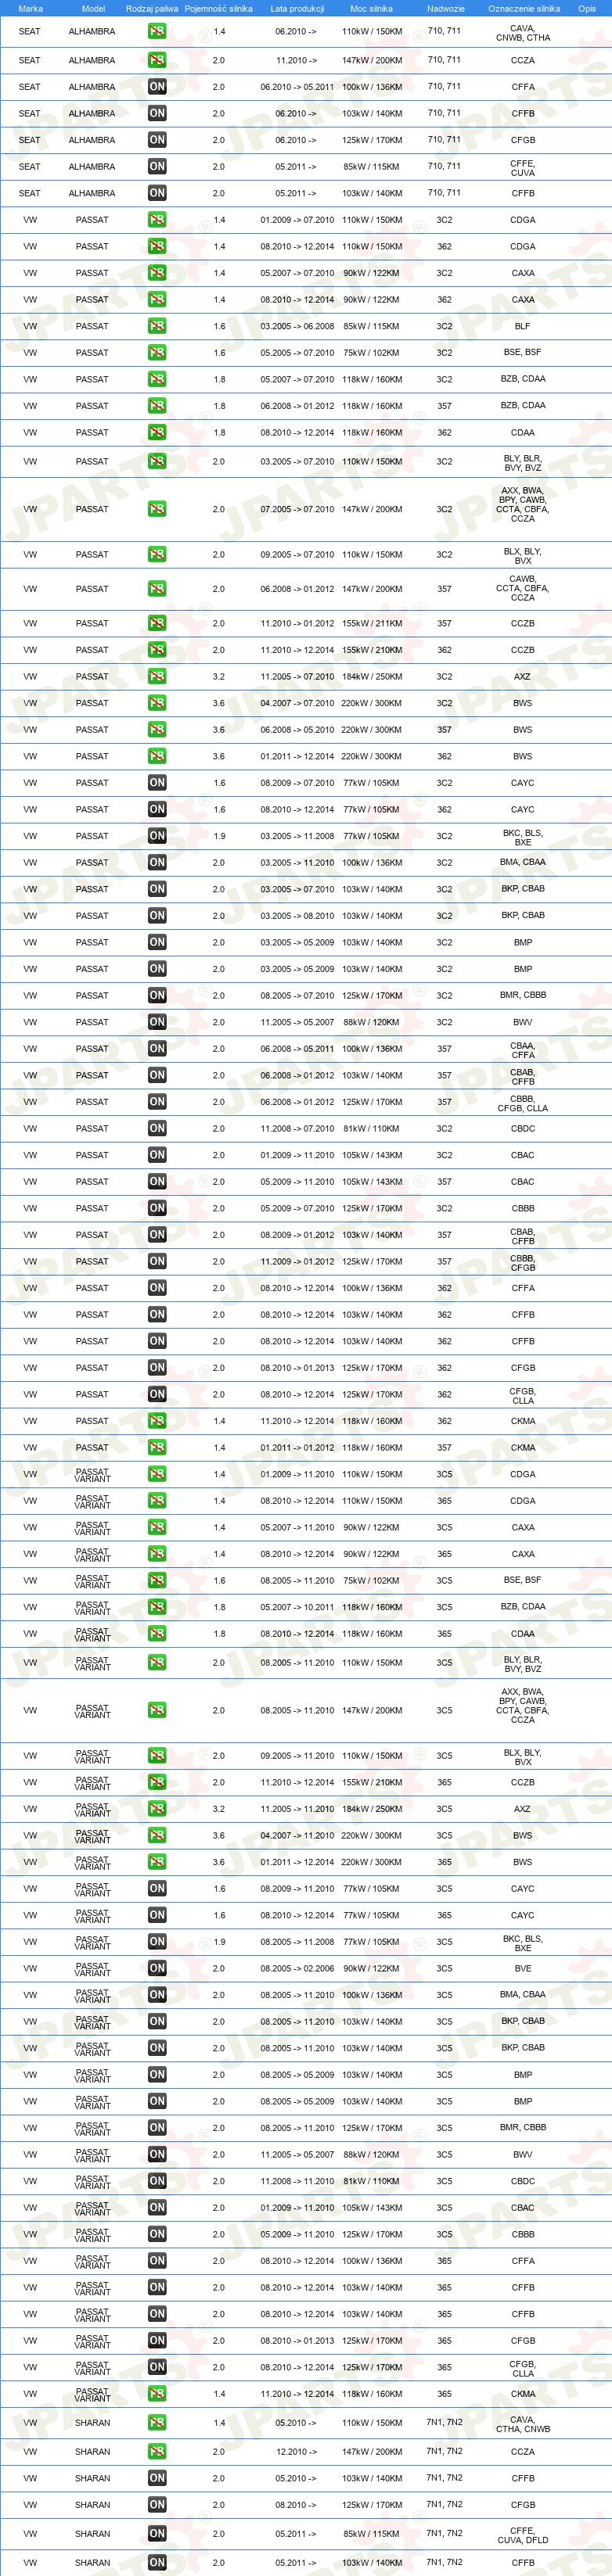Click engine code BLF
Image resolution: width=612 pixels, height=2576 pixels.
pyautogui.click(x=523, y=326)
